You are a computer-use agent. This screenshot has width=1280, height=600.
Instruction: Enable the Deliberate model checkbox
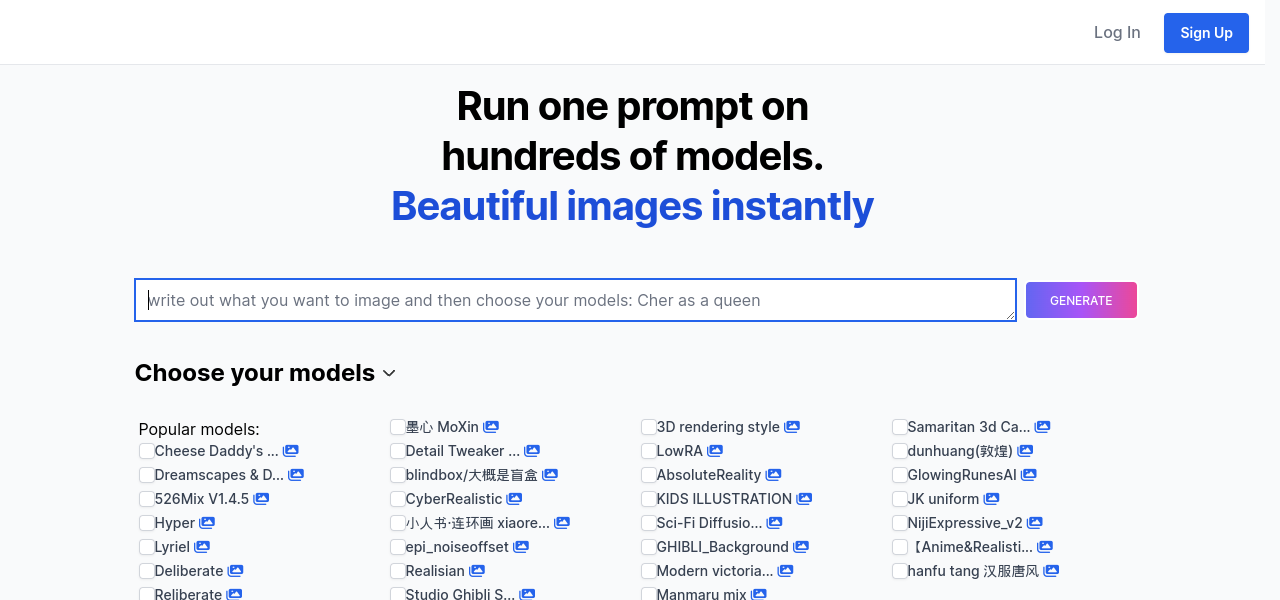coord(147,571)
